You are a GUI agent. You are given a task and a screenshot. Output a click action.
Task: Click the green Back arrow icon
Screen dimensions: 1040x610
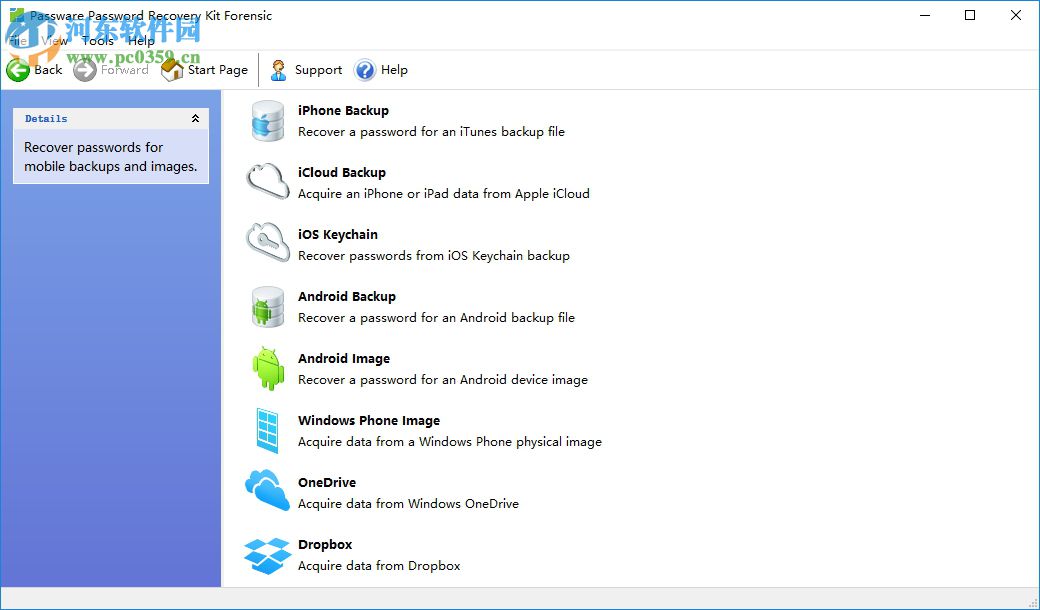tap(17, 70)
